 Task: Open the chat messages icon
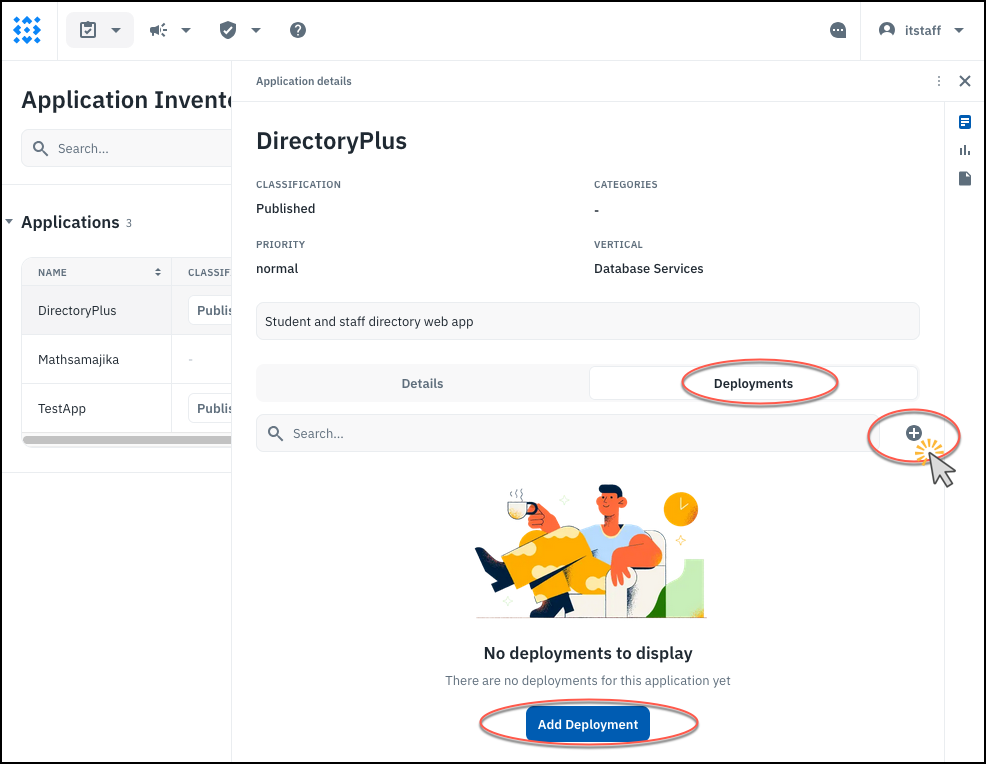pyautogui.click(x=838, y=31)
